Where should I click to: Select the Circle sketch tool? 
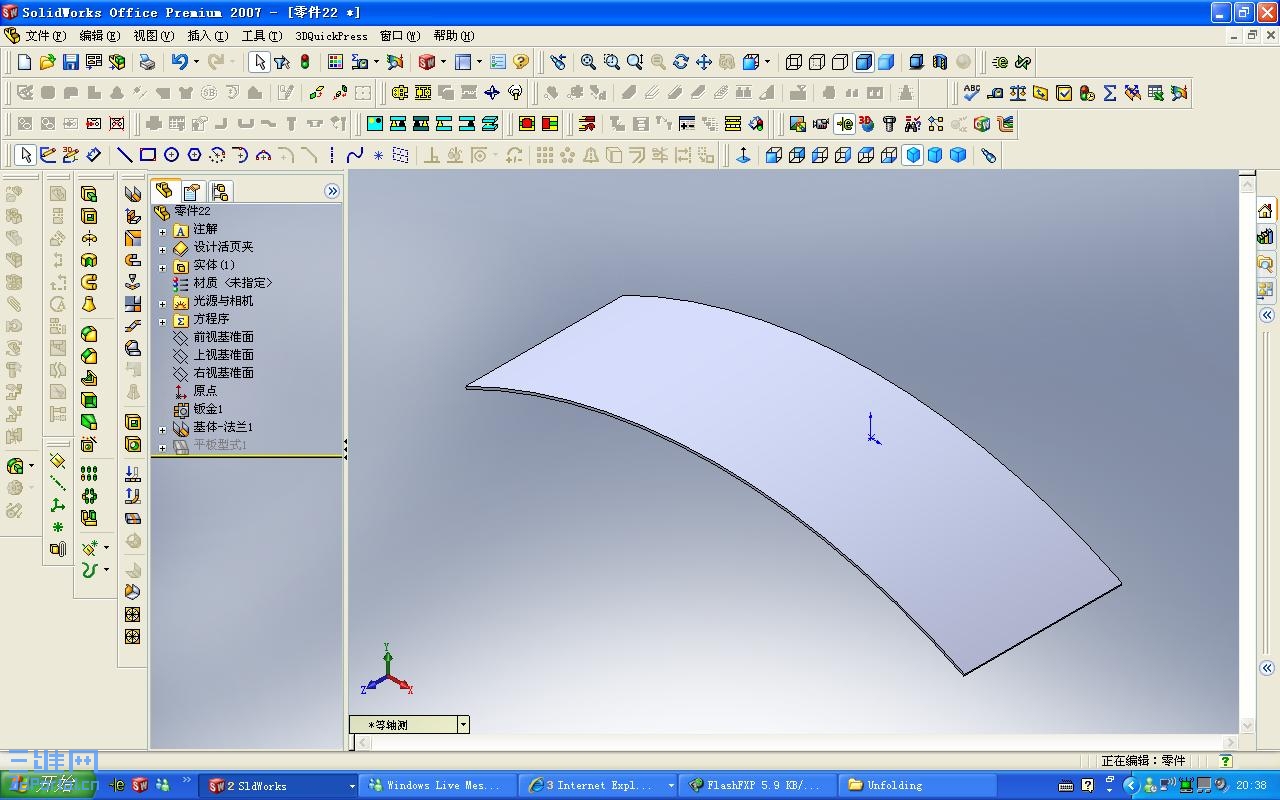[x=171, y=155]
